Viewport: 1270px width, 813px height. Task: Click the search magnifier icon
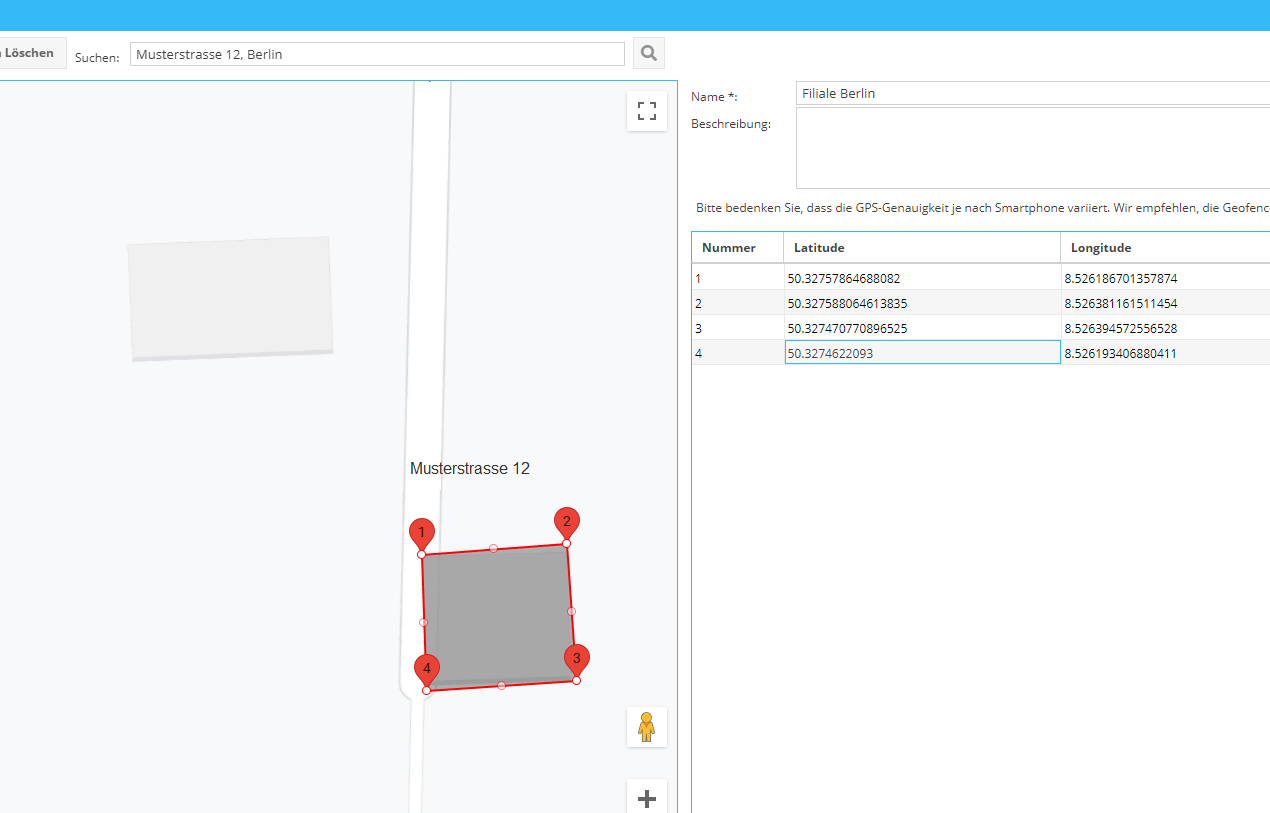648,52
